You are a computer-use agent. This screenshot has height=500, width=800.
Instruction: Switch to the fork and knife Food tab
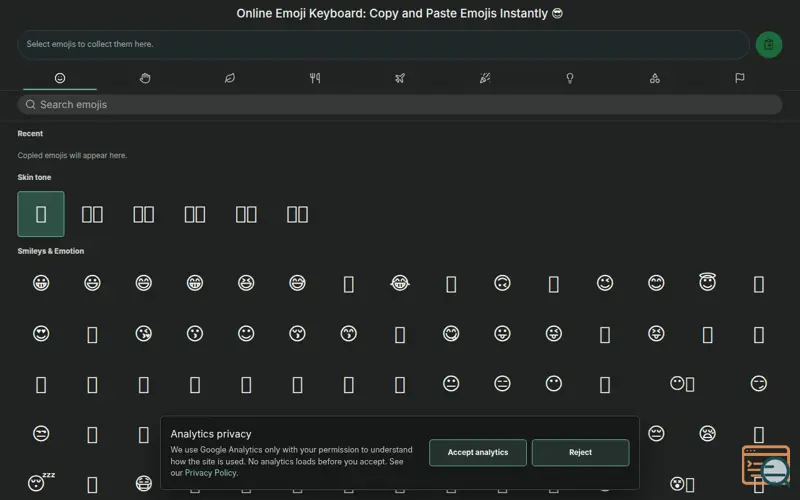coord(315,78)
